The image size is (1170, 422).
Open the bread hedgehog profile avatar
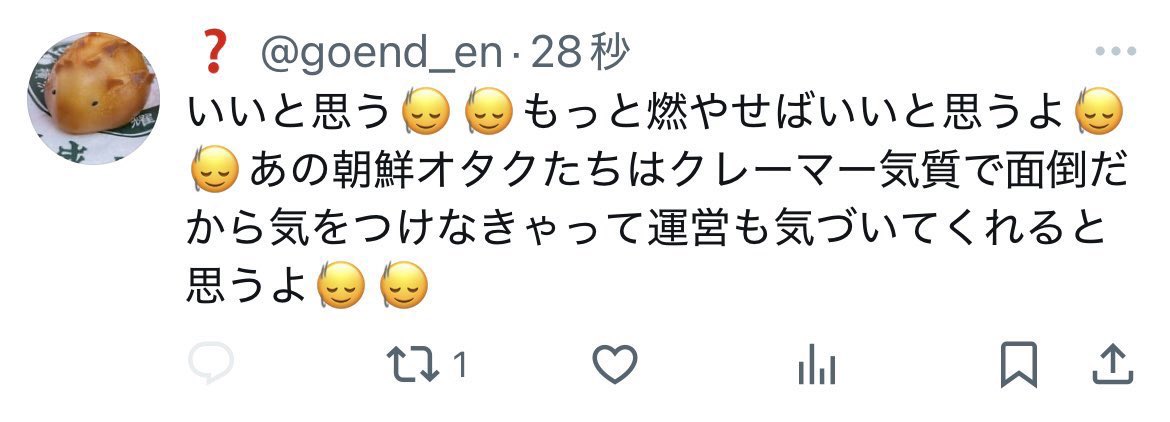93,98
